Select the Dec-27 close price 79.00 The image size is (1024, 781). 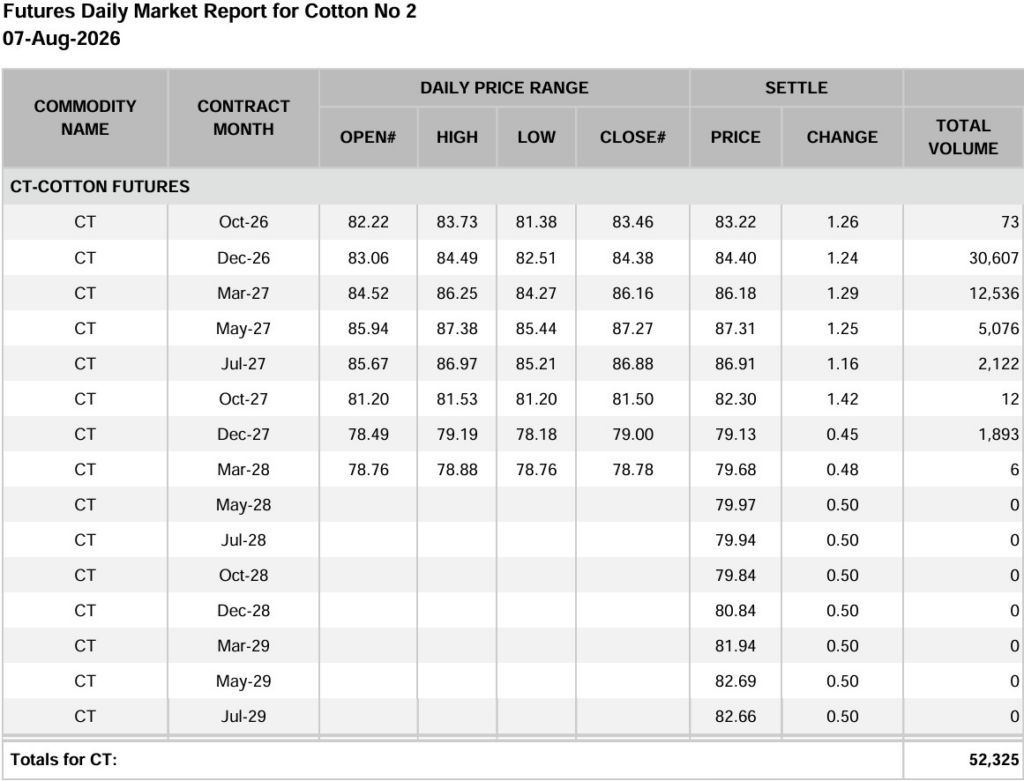[x=633, y=434]
